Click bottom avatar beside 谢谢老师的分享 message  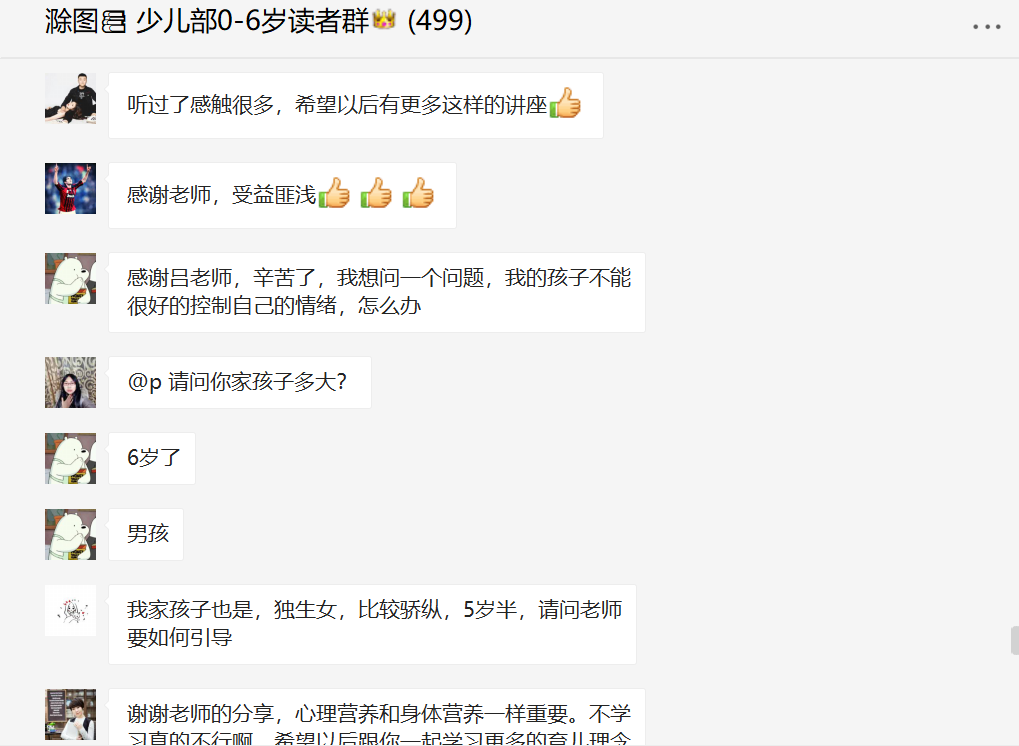pyautogui.click(x=70, y=714)
